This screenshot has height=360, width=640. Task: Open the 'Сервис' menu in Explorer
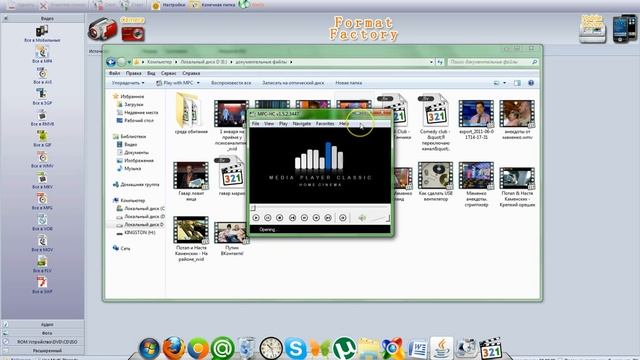pos(168,73)
